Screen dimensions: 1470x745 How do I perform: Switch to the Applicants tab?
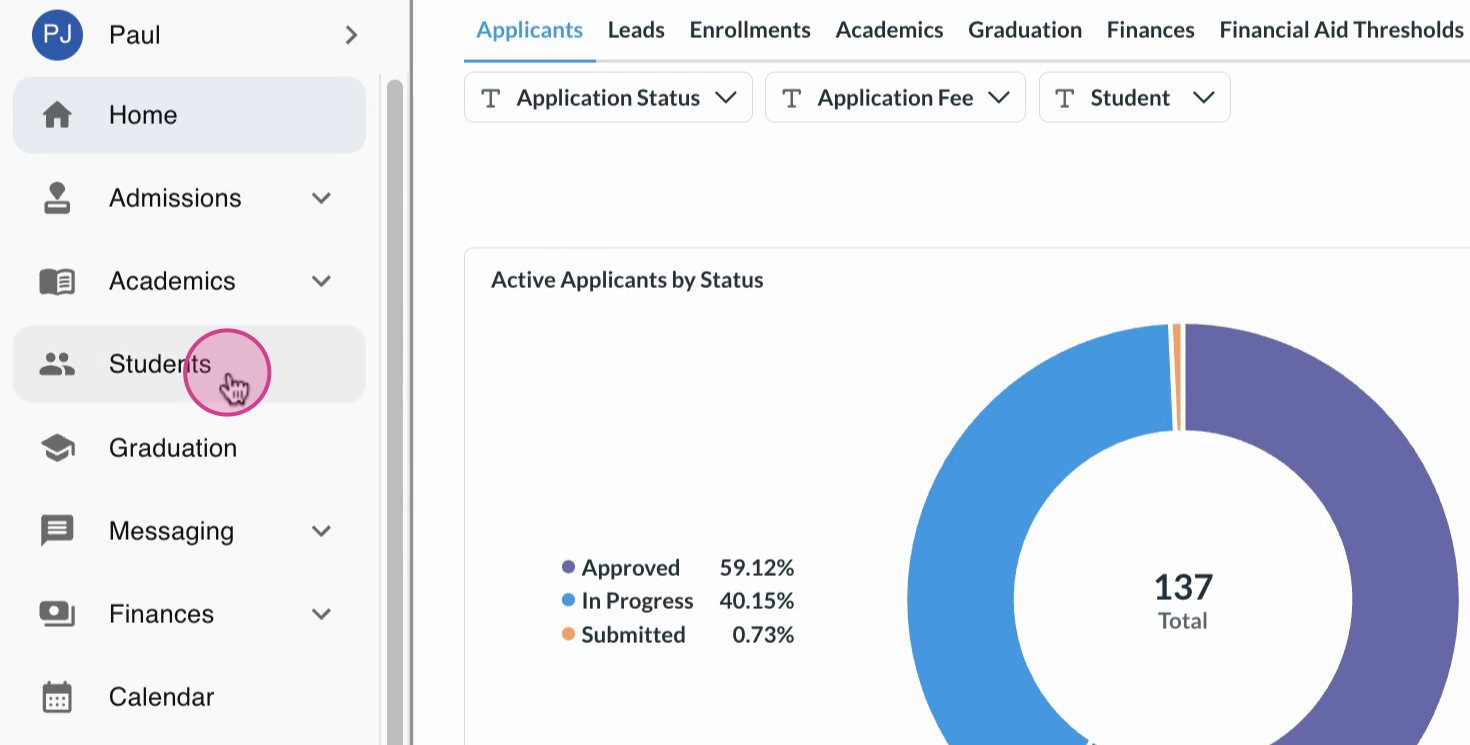pyautogui.click(x=530, y=30)
